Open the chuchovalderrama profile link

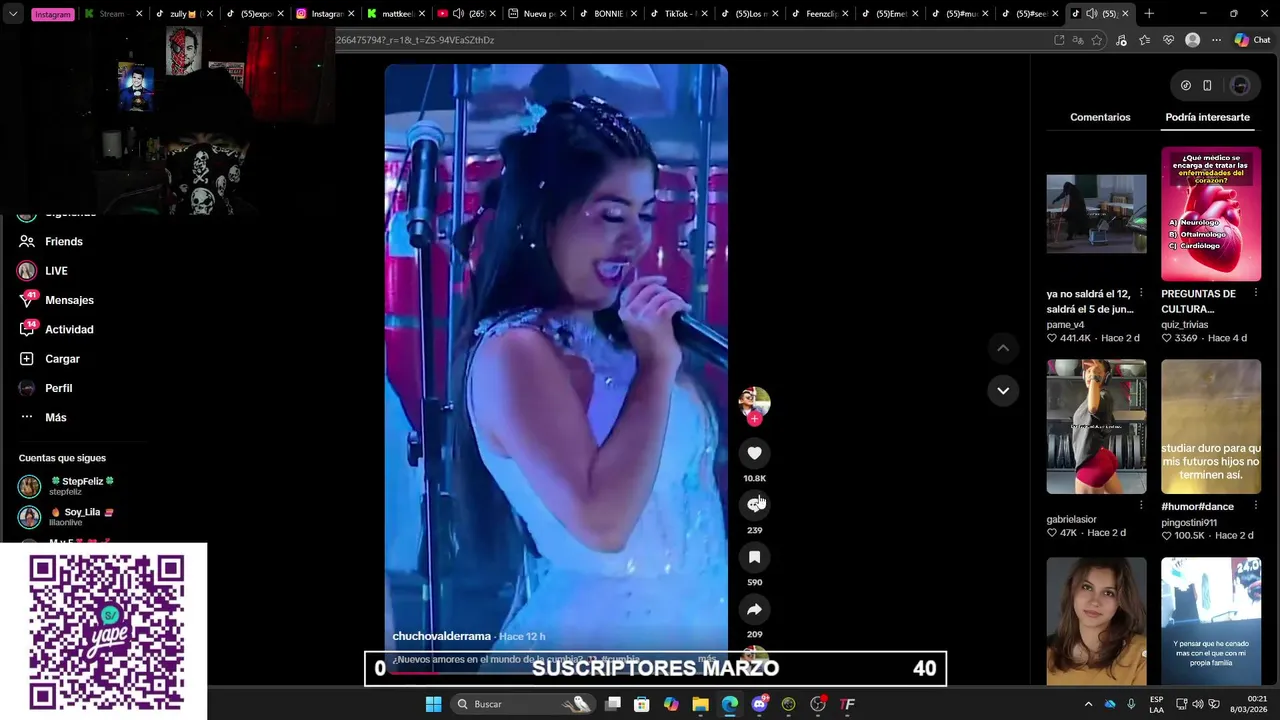point(441,636)
